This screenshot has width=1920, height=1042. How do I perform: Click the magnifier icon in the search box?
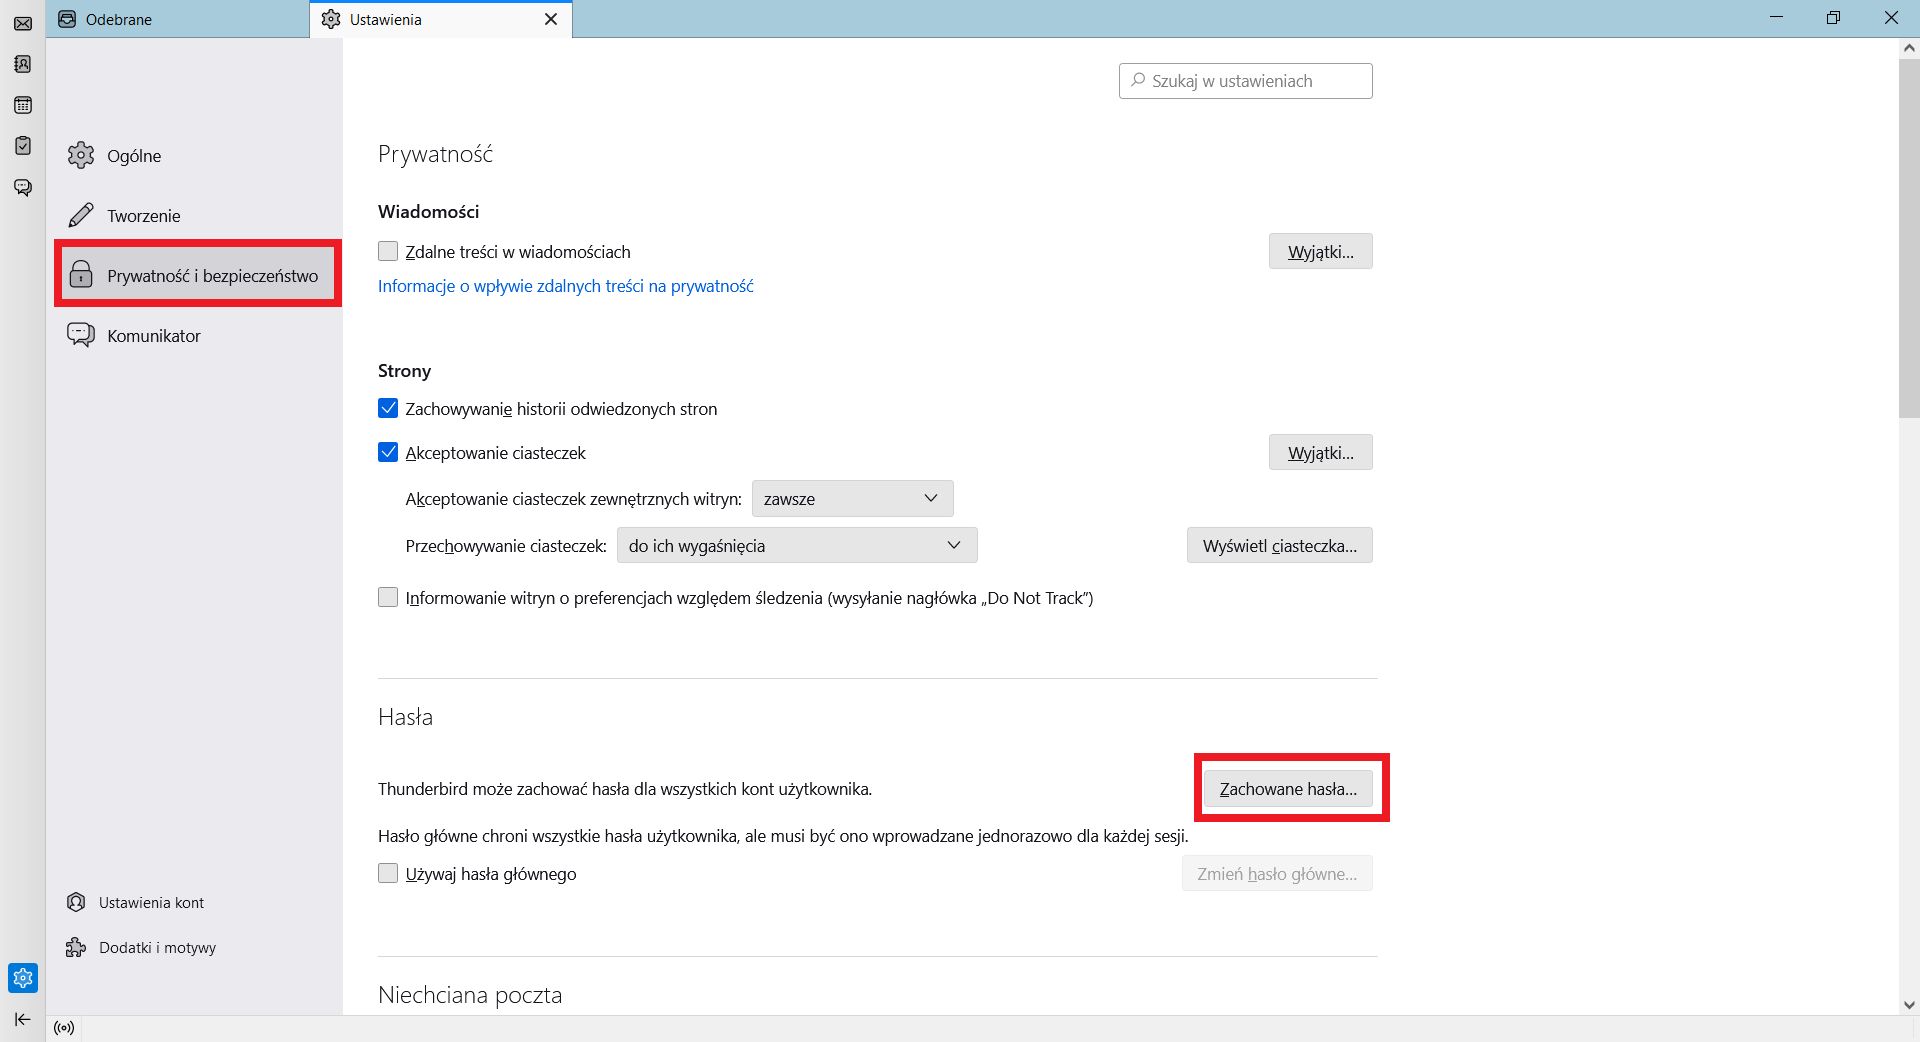[1138, 80]
